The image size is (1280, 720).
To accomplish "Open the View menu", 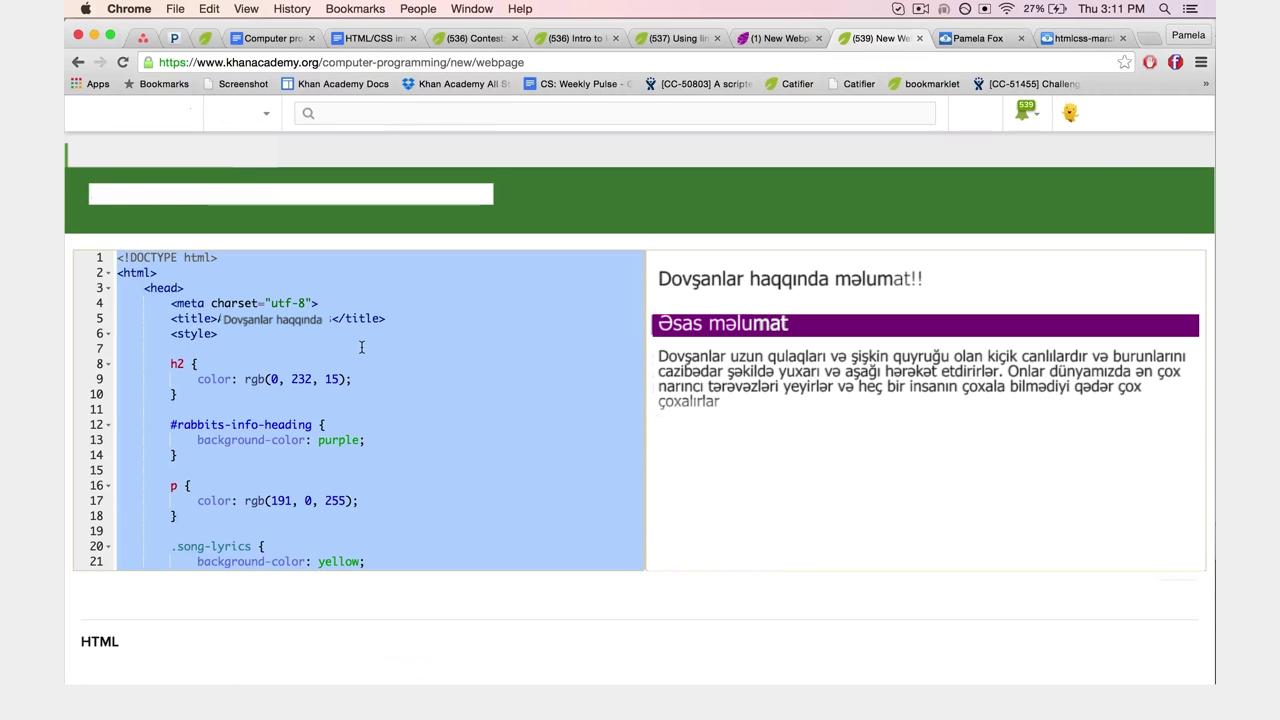I will point(246,9).
